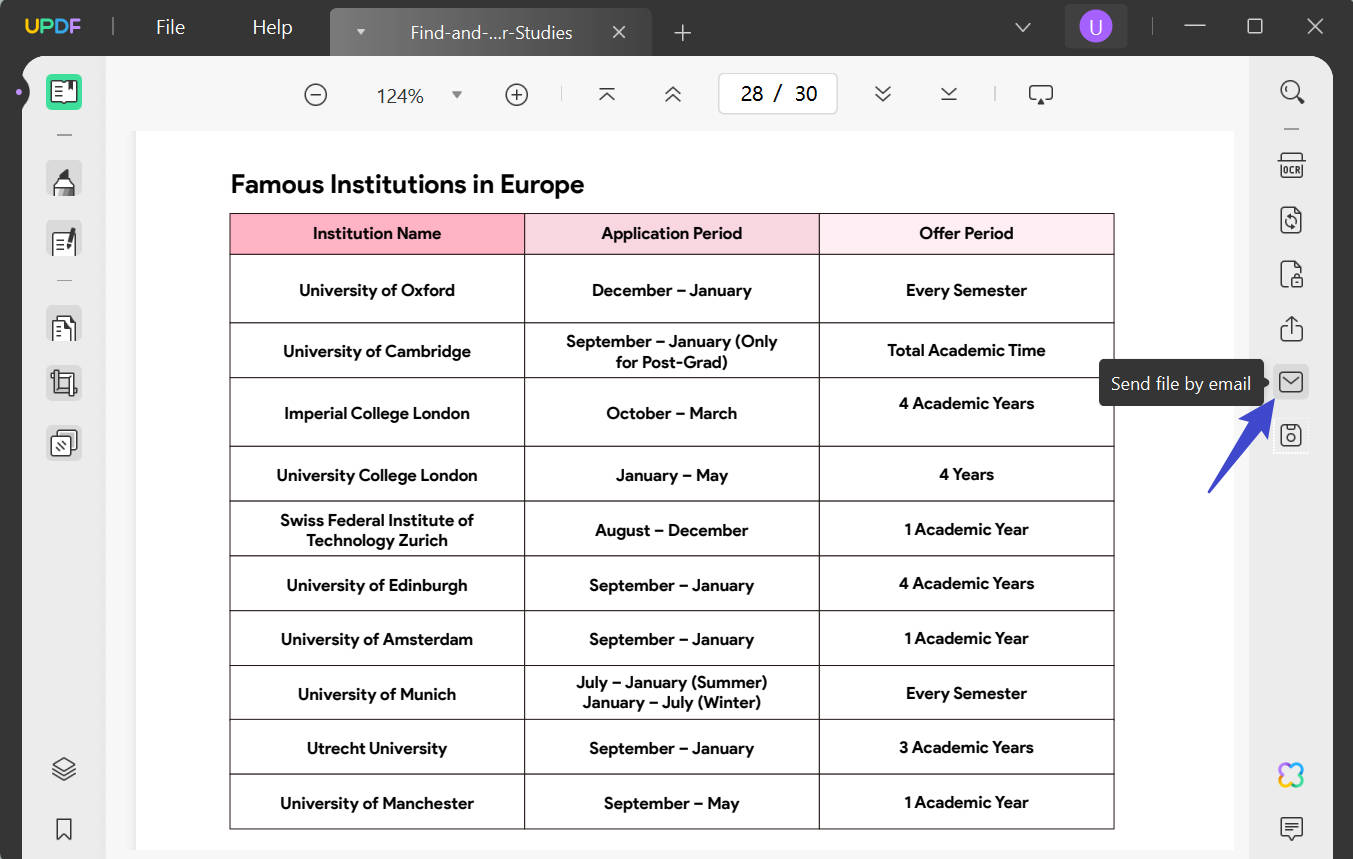Click Save as Other icon
Screen dimensions: 1353x859
(x=1291, y=435)
